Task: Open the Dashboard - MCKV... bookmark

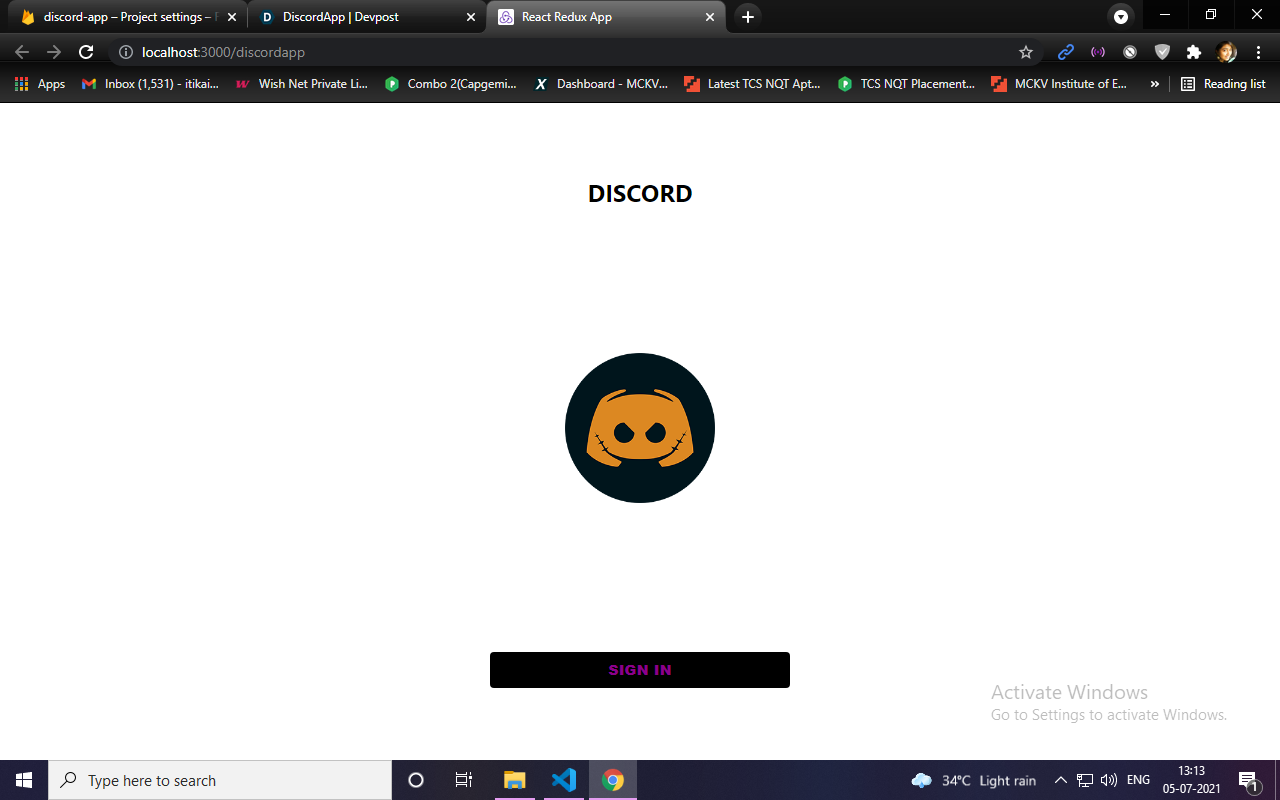Action: 601,84
